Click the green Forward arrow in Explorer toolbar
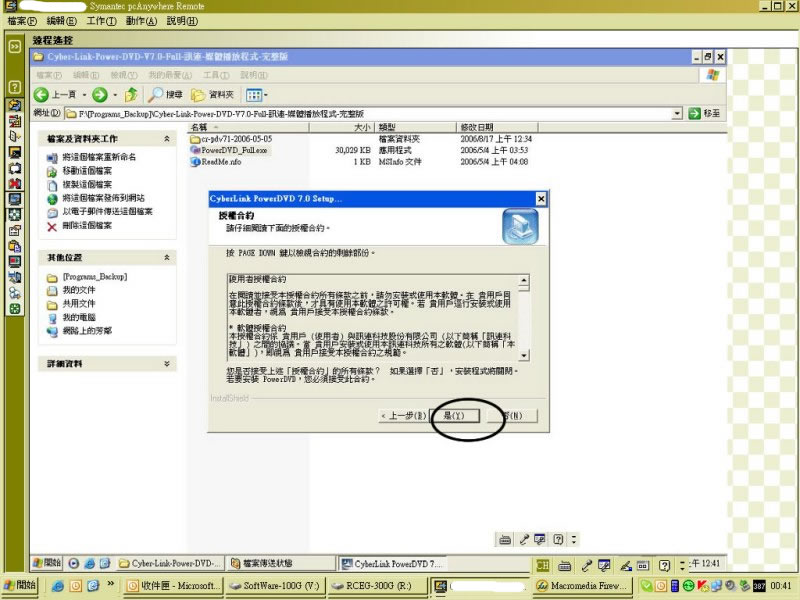 click(99, 94)
